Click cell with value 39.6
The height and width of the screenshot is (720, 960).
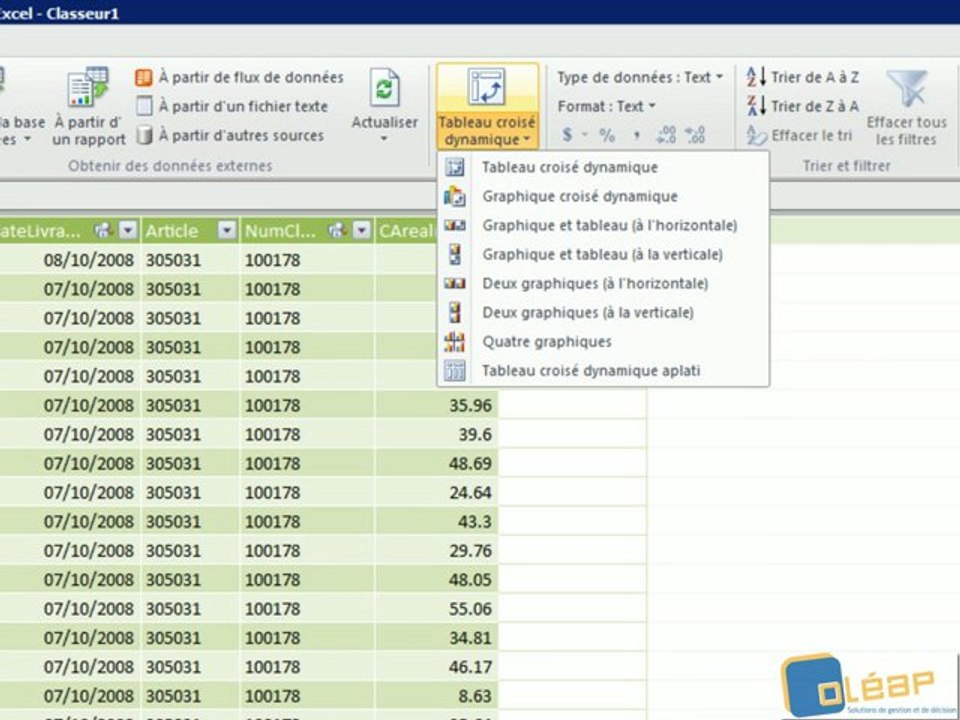[x=437, y=434]
